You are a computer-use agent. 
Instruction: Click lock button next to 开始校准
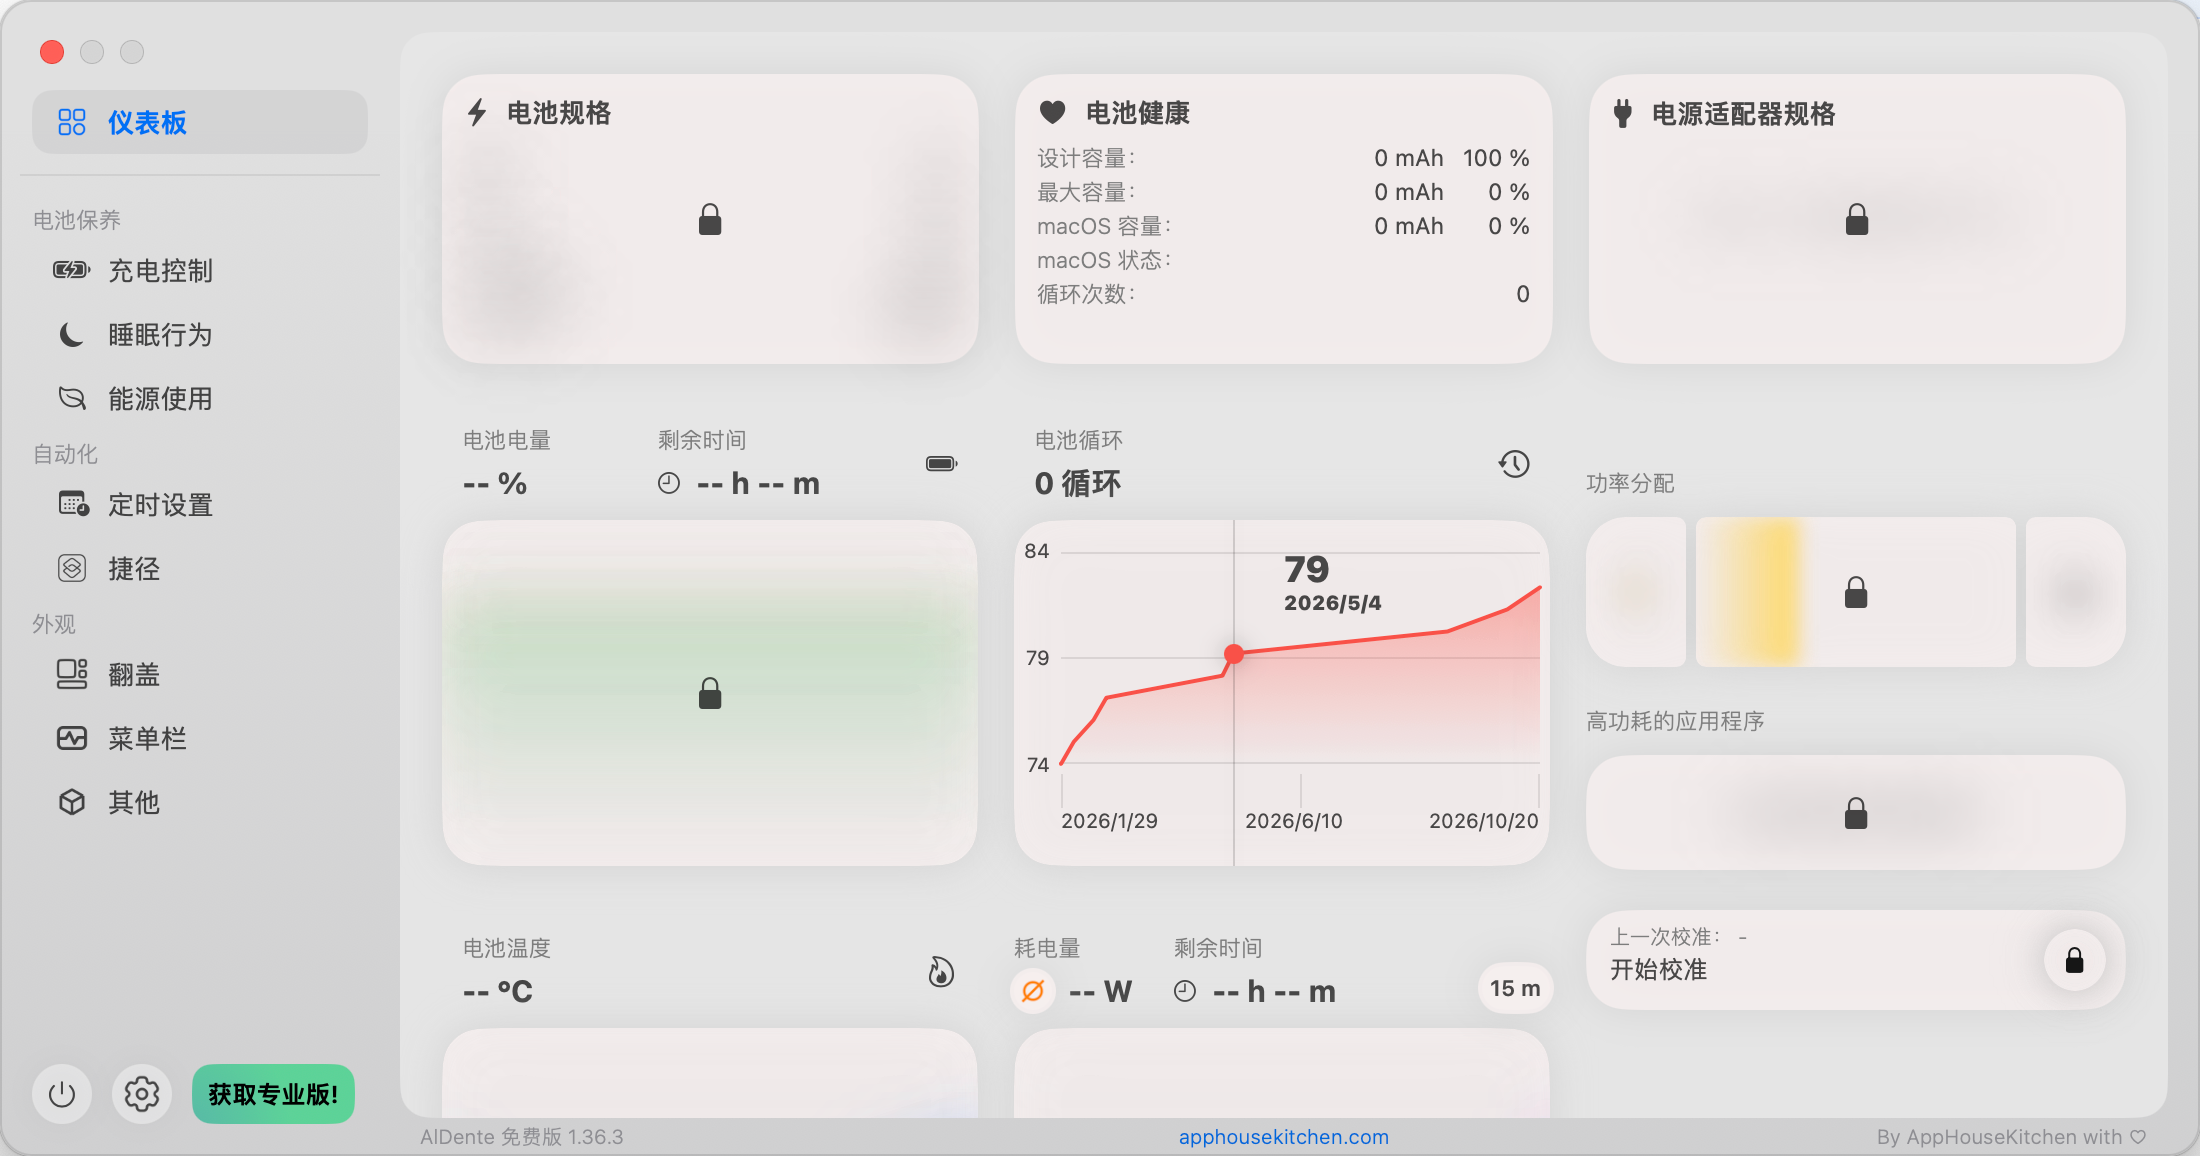pyautogui.click(x=2075, y=960)
